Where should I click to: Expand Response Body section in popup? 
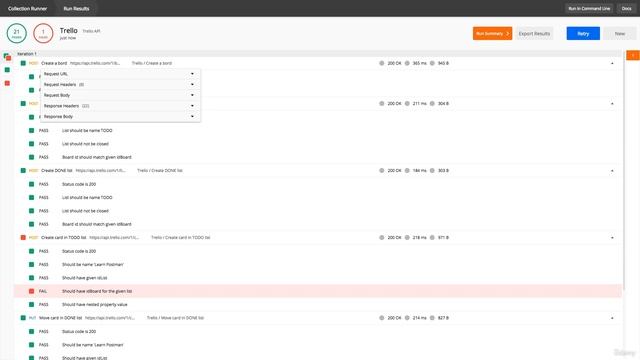[x=120, y=116]
